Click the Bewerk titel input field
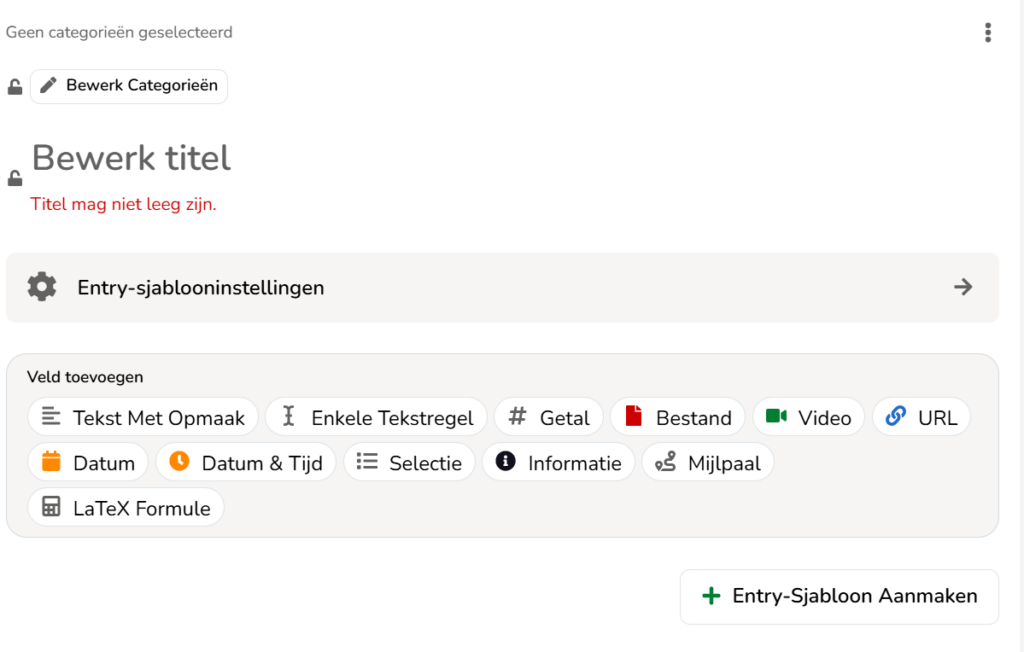The height and width of the screenshot is (652, 1024). [x=131, y=158]
